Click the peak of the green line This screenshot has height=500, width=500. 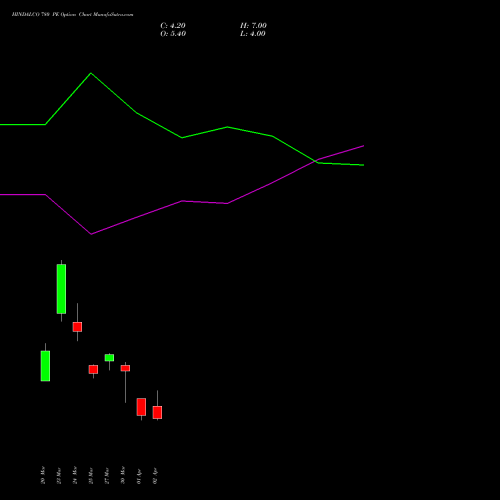[91, 73]
